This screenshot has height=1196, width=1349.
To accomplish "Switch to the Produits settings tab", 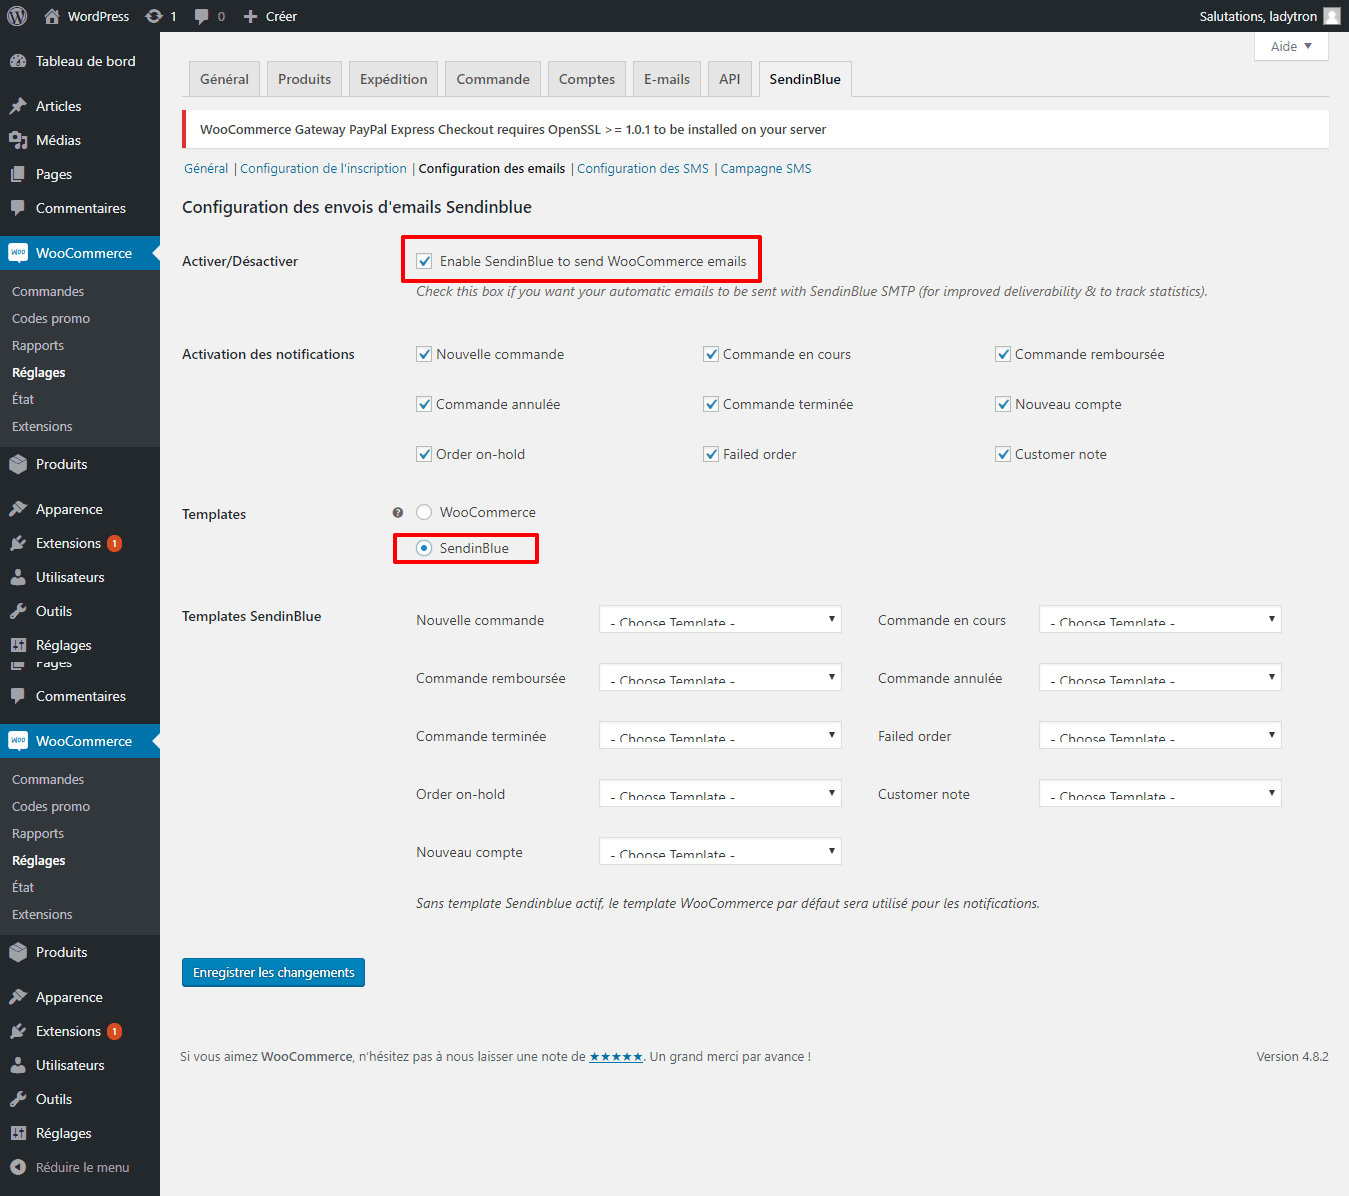I will [x=304, y=79].
